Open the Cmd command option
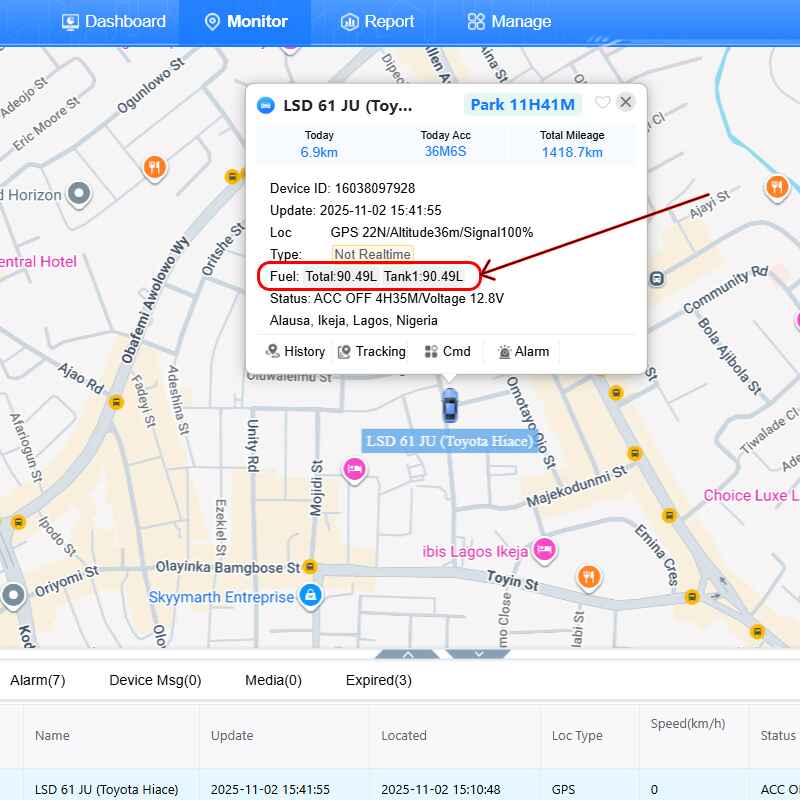 pos(447,351)
